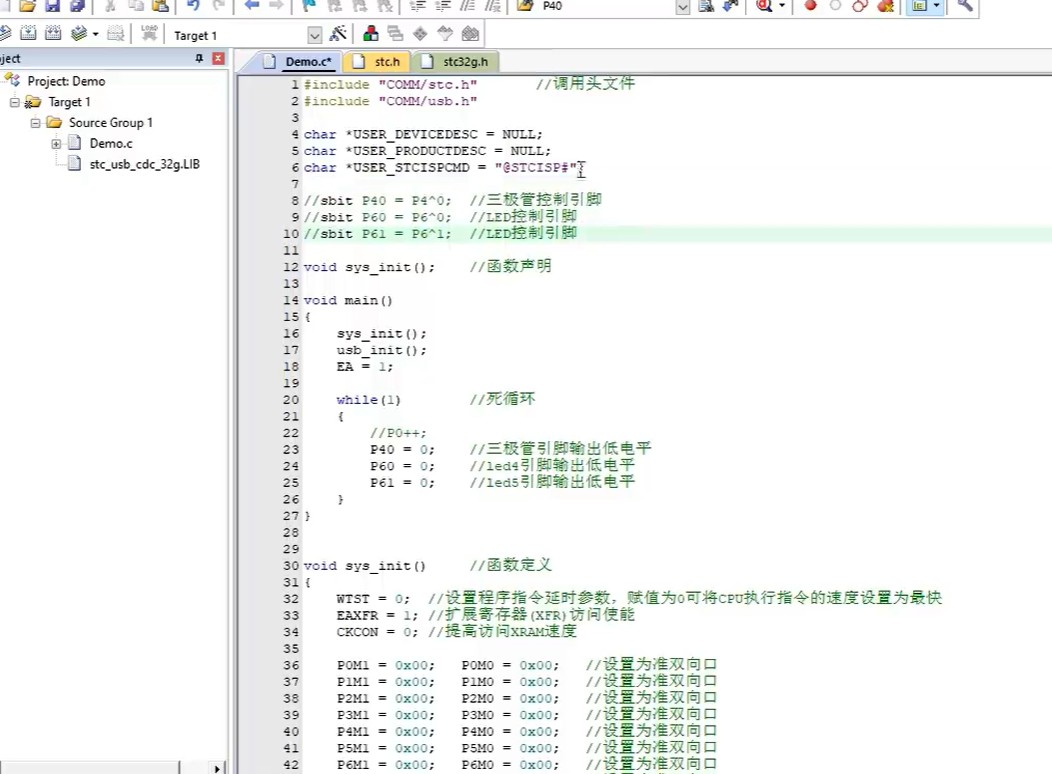Click the "@STCISP#" string literal

[x=535, y=168]
